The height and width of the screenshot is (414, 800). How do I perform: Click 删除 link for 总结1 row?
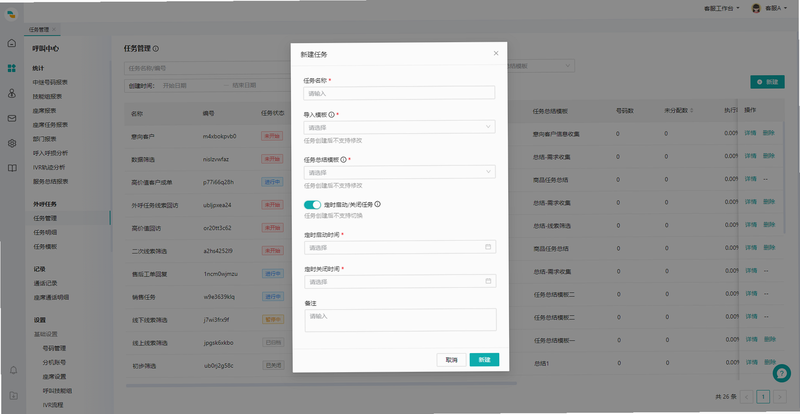769,362
